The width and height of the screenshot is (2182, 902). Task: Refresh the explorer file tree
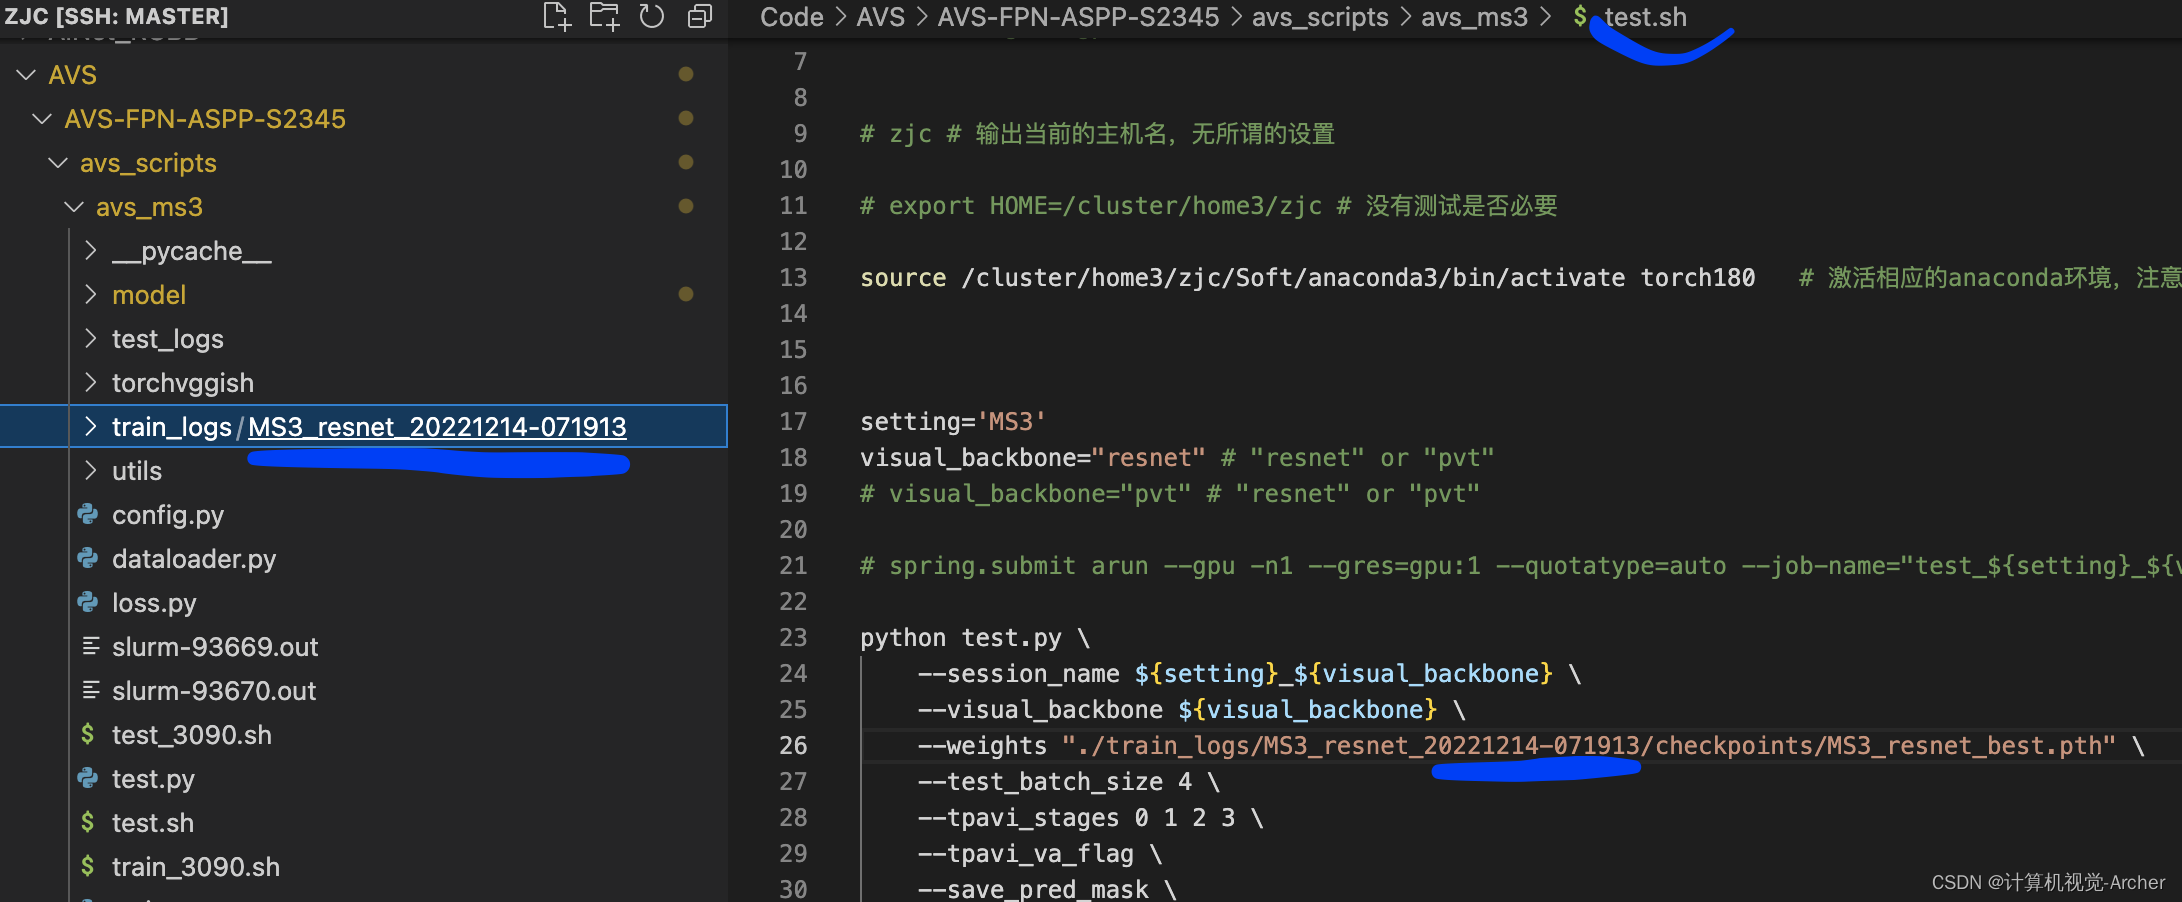pyautogui.click(x=652, y=16)
